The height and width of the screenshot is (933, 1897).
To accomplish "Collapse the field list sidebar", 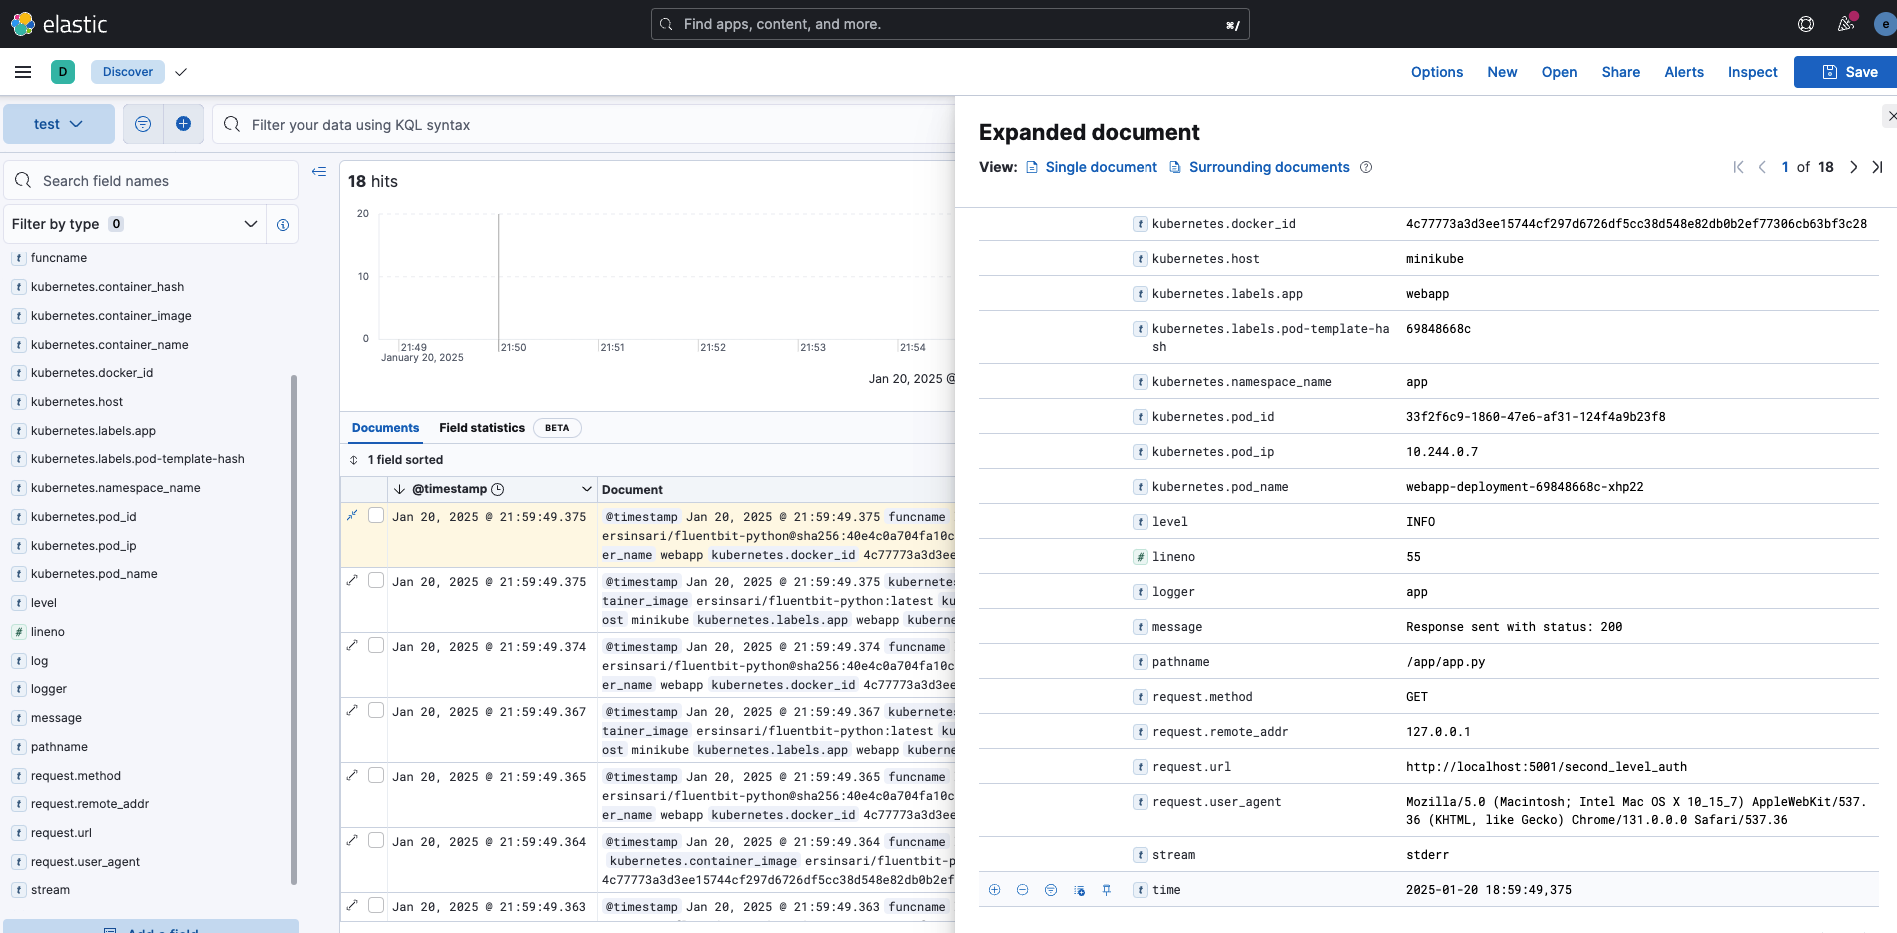I will pos(319,172).
